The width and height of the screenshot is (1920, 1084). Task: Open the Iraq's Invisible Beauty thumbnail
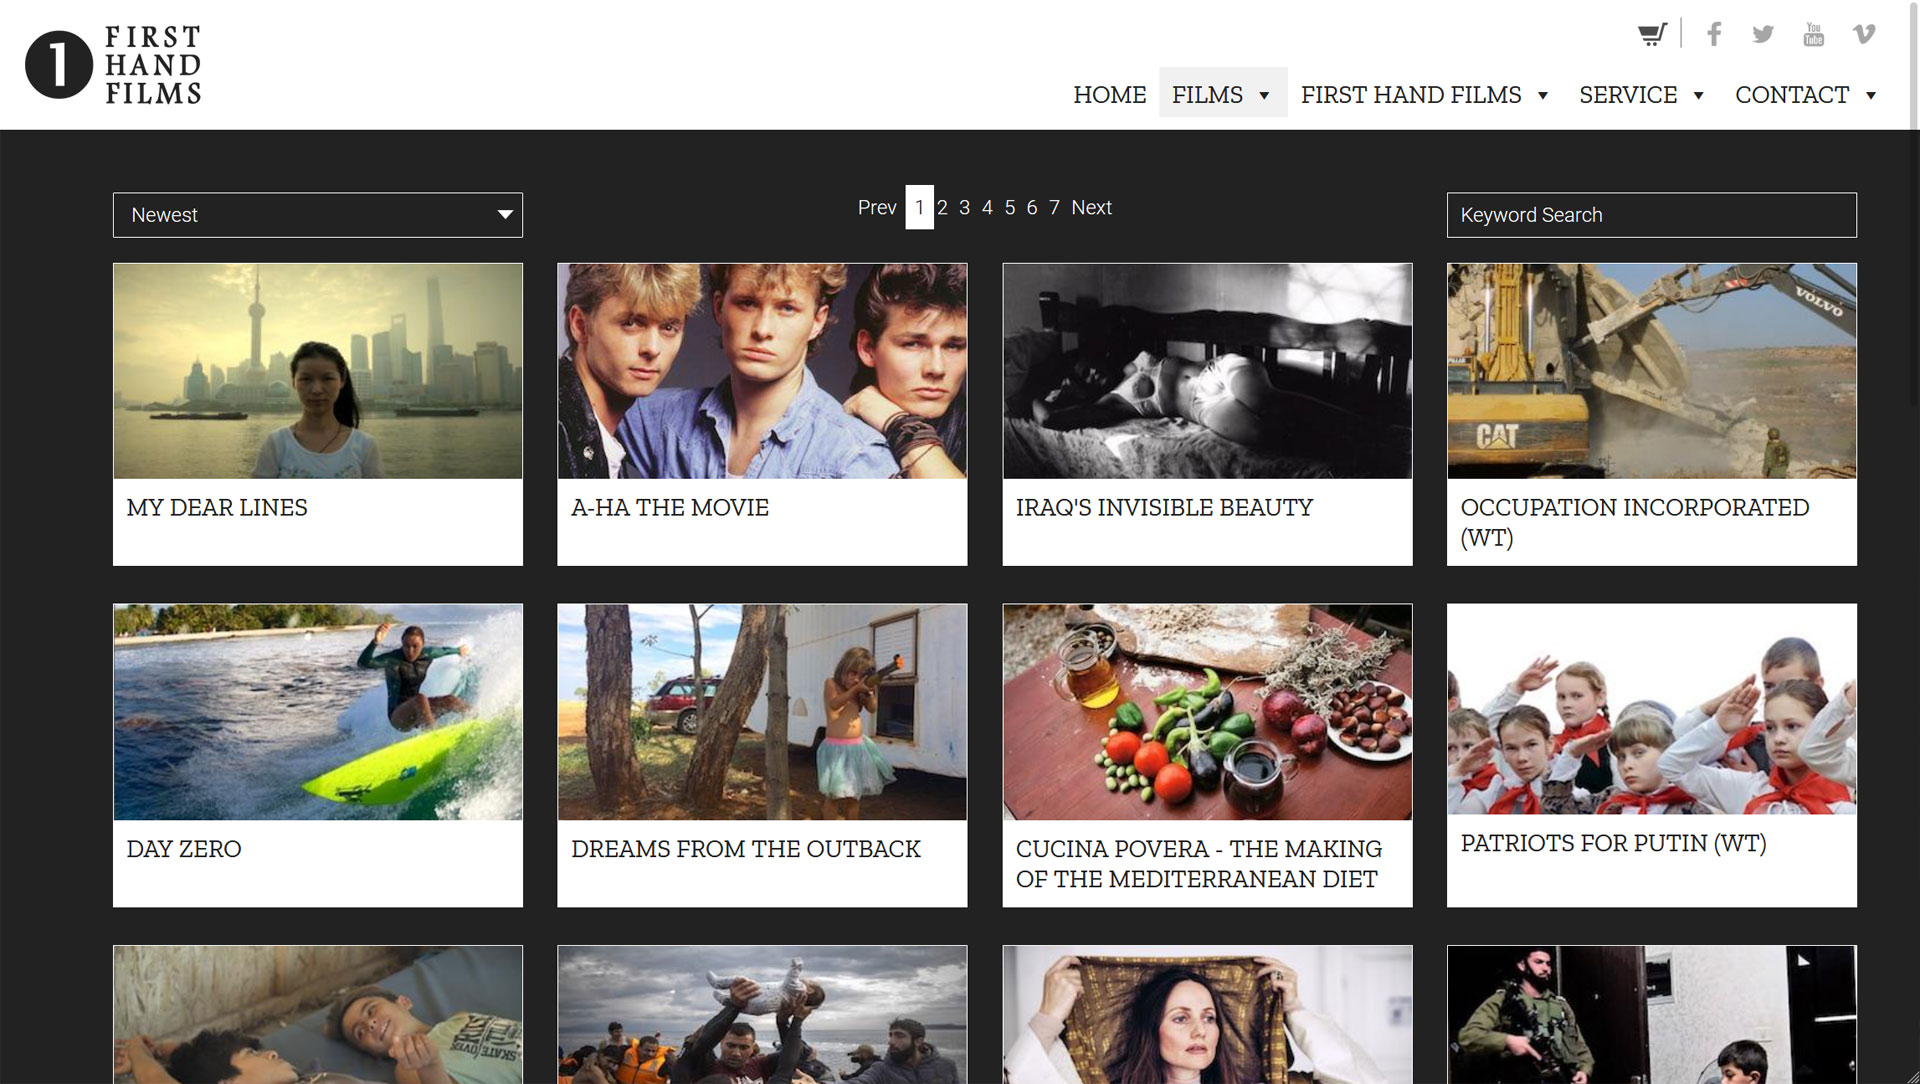click(1207, 371)
